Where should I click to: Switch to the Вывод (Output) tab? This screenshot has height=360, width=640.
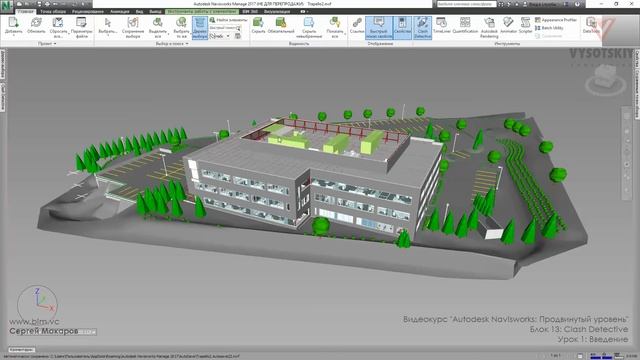click(155, 11)
